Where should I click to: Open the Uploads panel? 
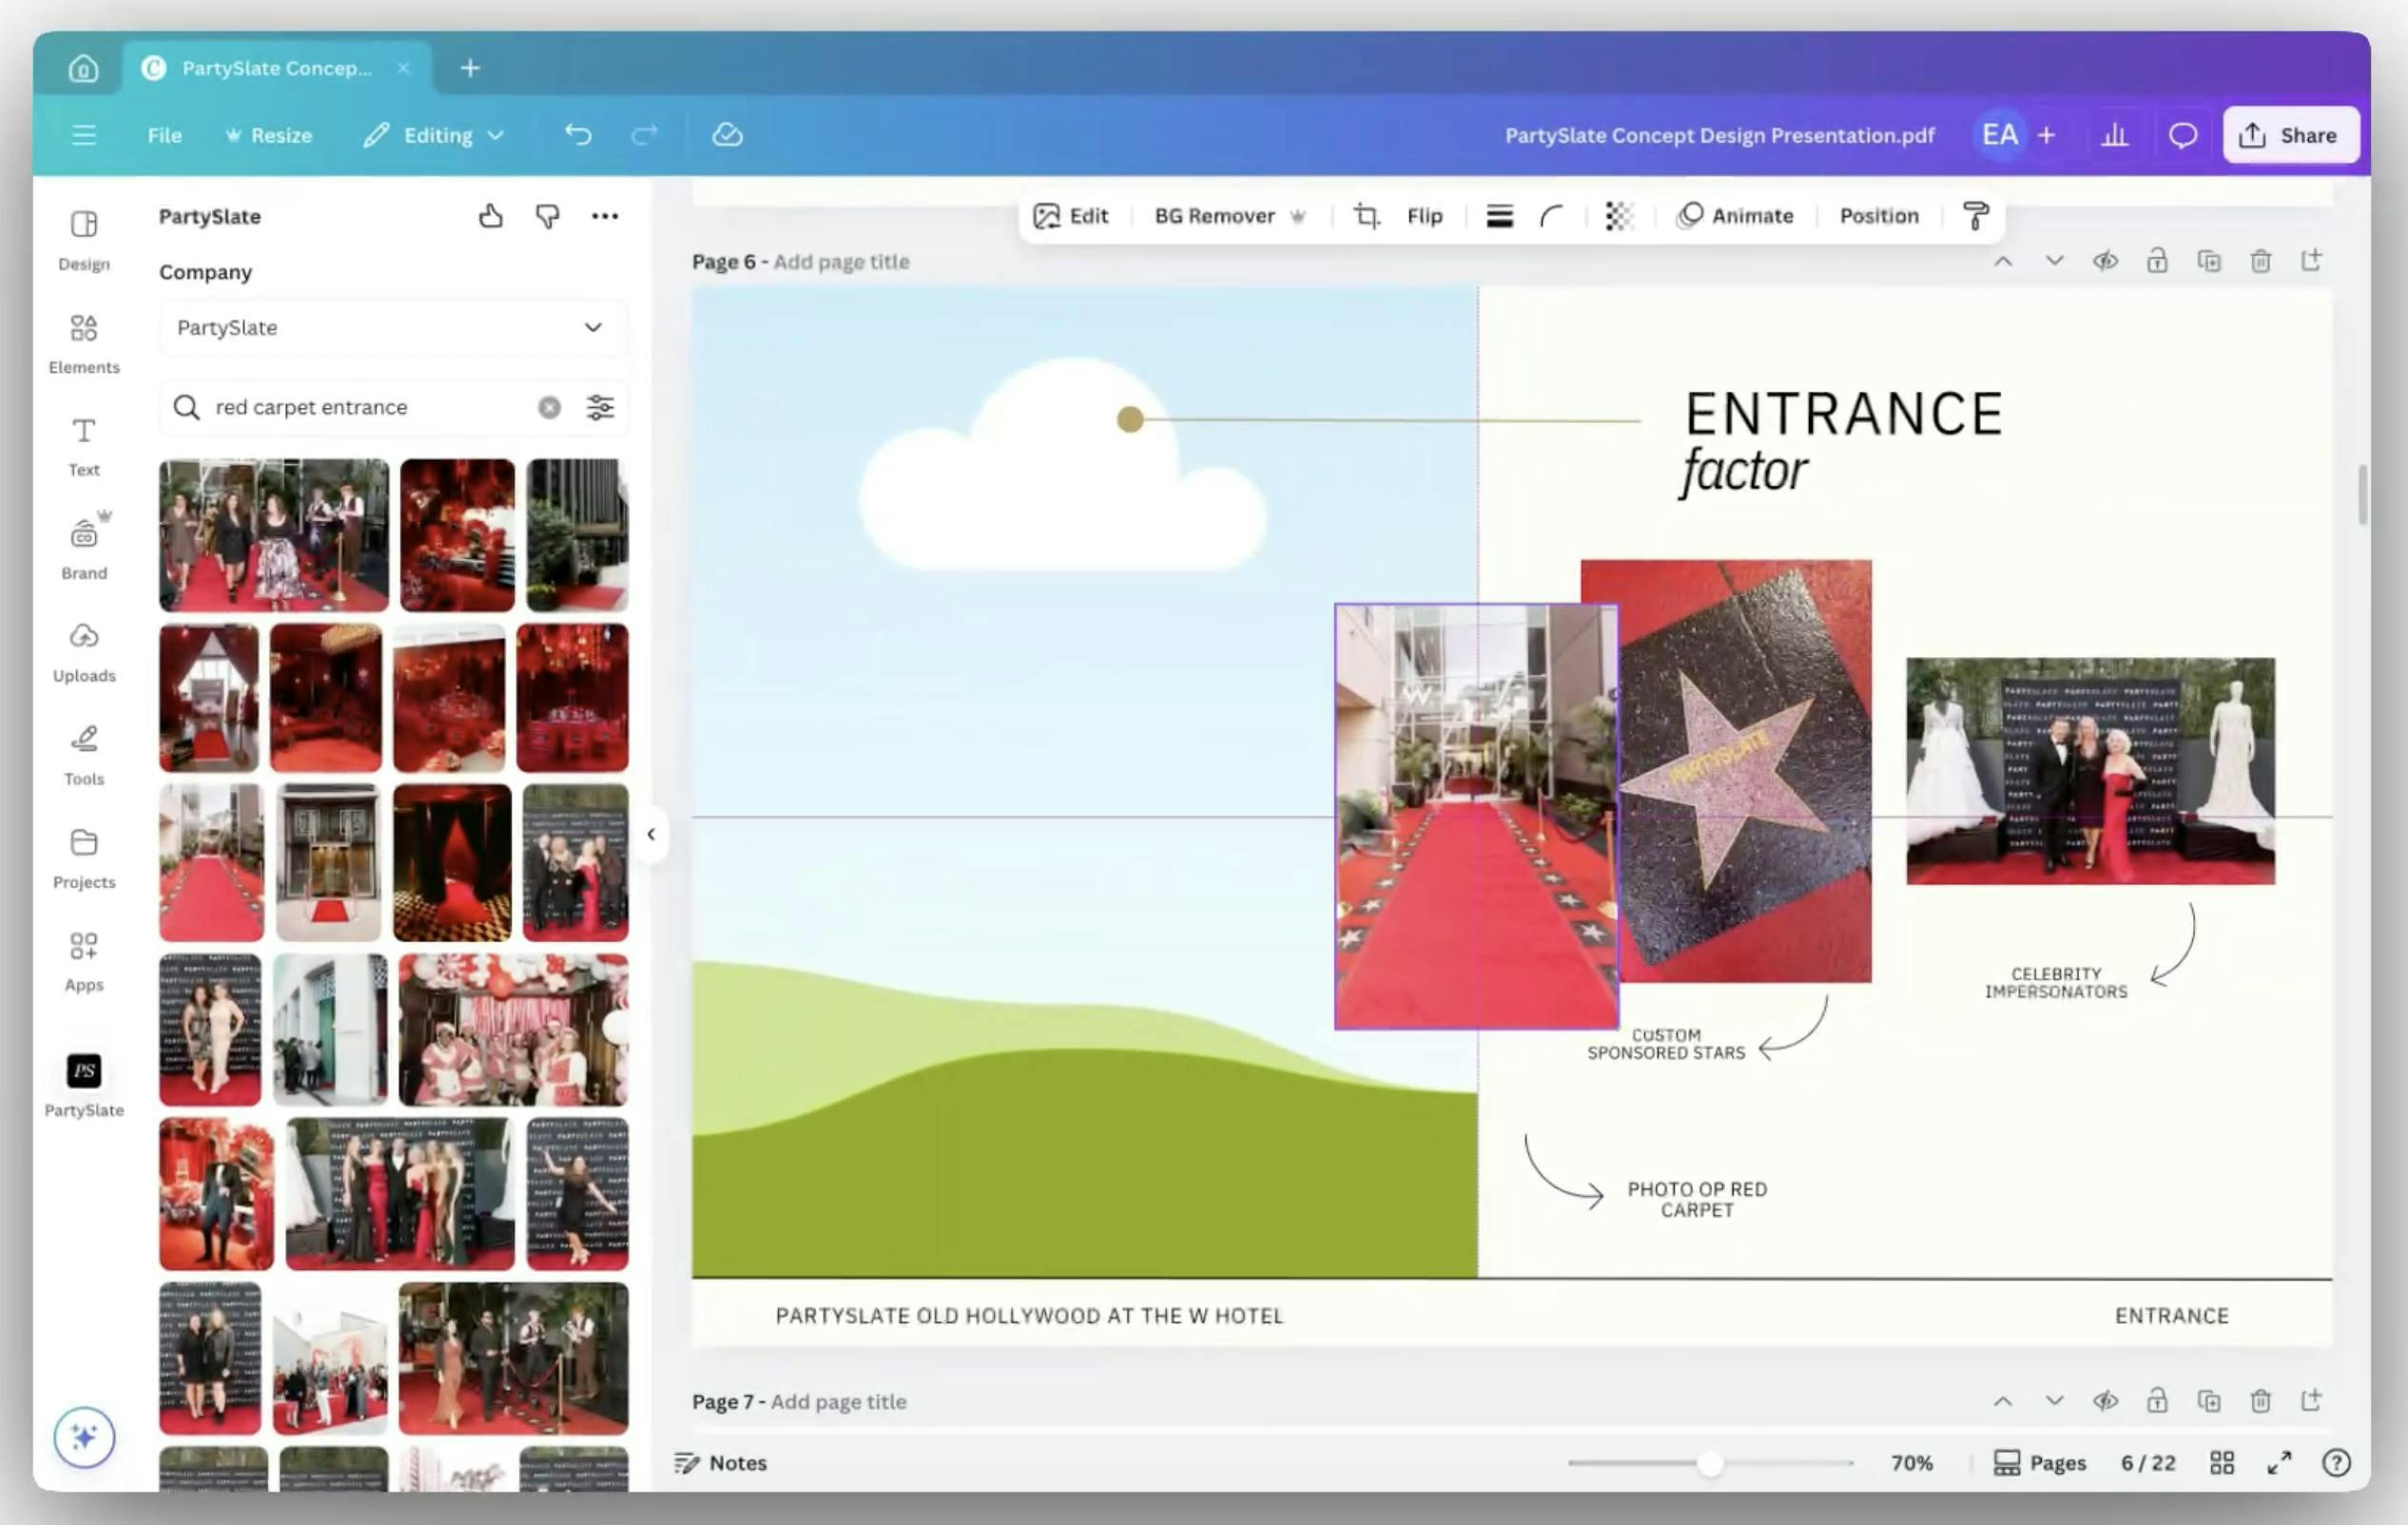84,651
